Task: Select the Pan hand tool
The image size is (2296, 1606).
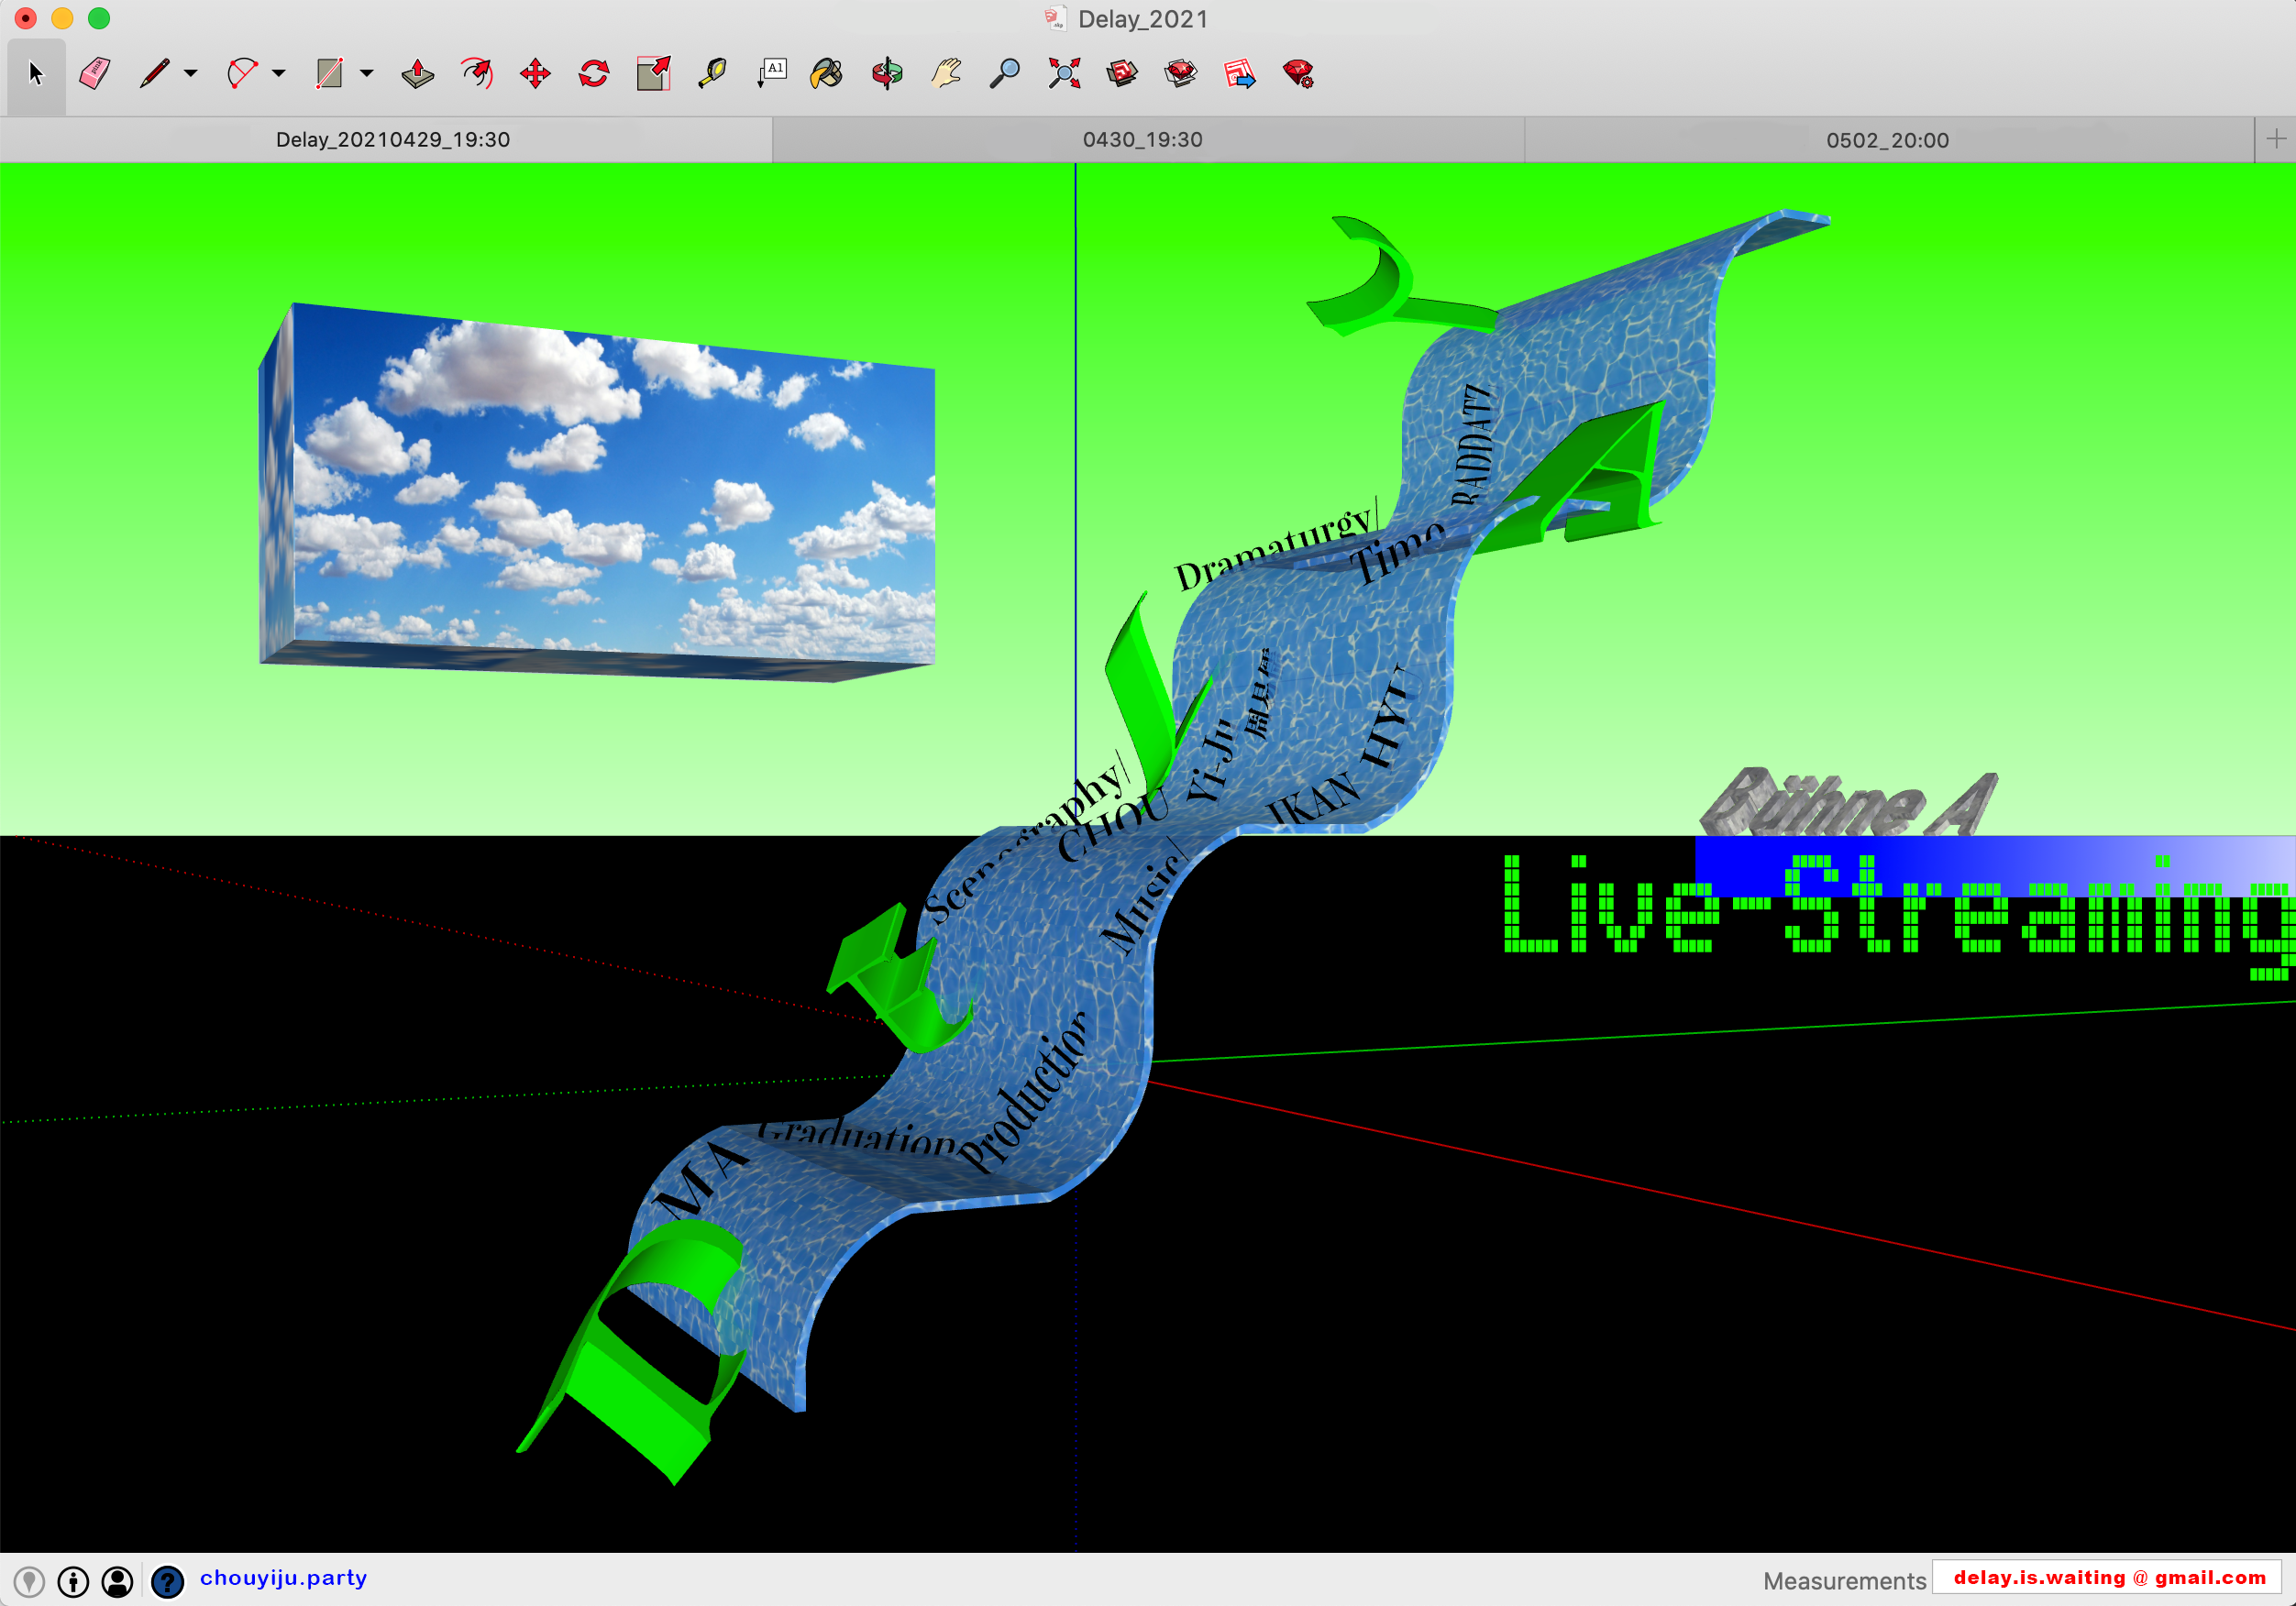Action: click(945, 73)
